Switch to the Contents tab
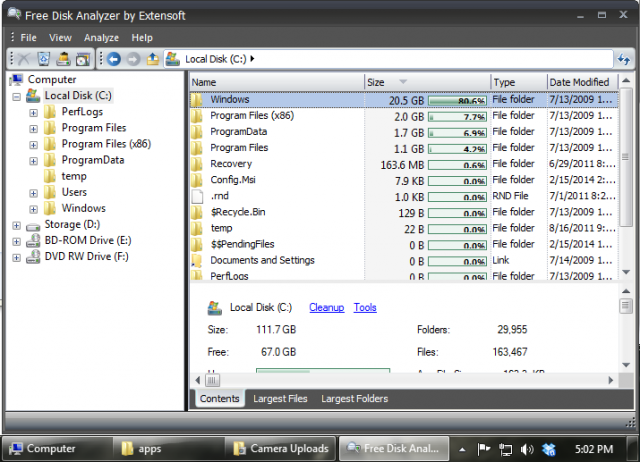This screenshot has height=462, width=640. click(x=220, y=399)
